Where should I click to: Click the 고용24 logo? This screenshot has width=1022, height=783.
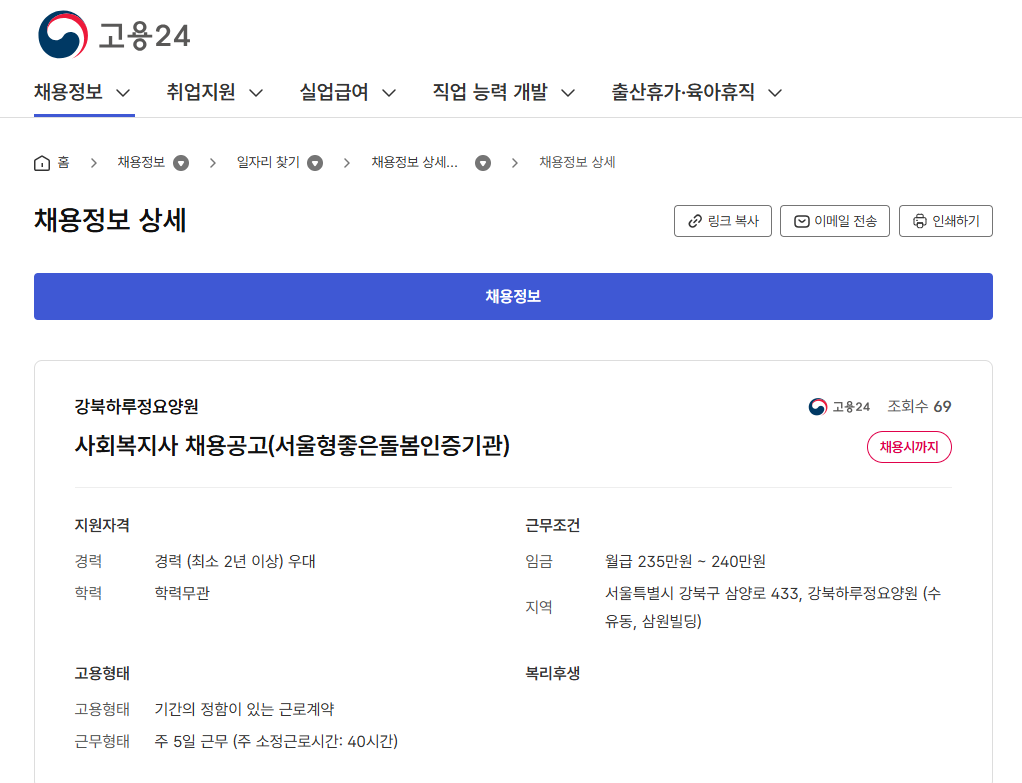pyautogui.click(x=112, y=35)
